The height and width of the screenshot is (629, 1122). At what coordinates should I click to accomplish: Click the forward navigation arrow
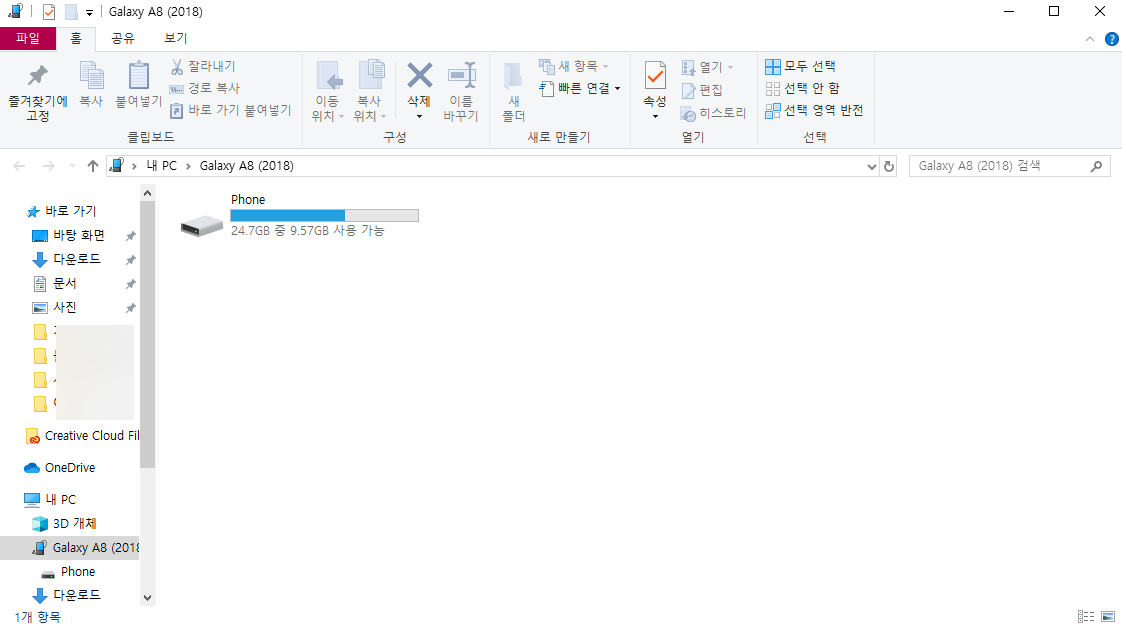(x=49, y=166)
